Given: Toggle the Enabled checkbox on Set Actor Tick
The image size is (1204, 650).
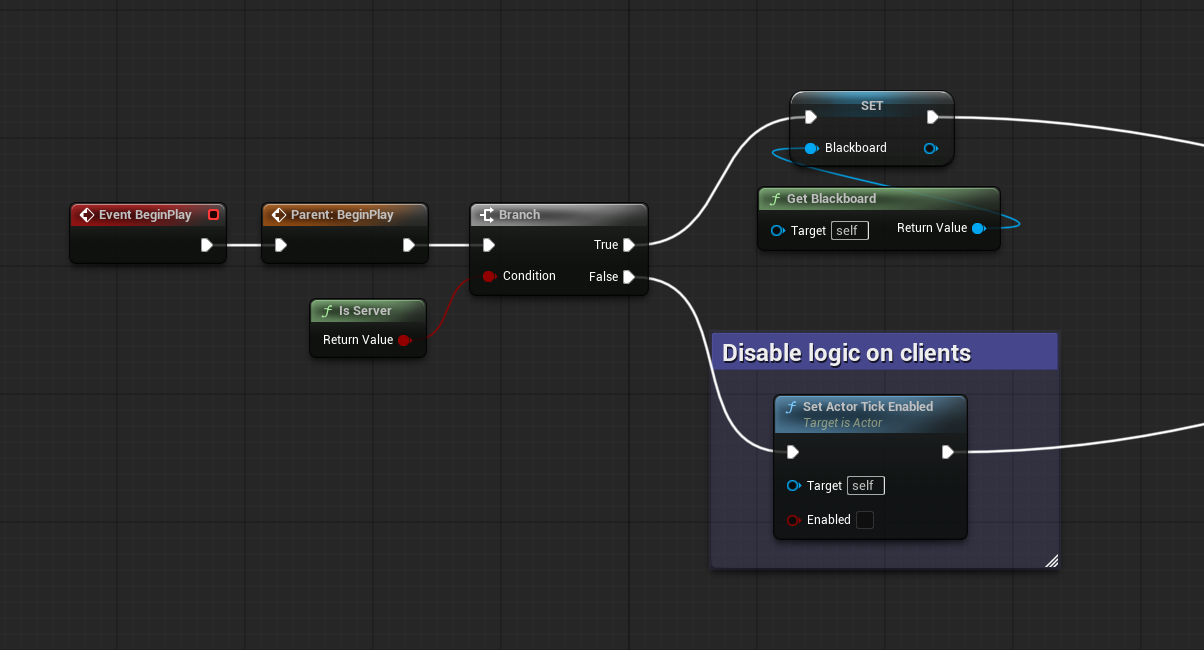Looking at the screenshot, I should click(x=865, y=520).
